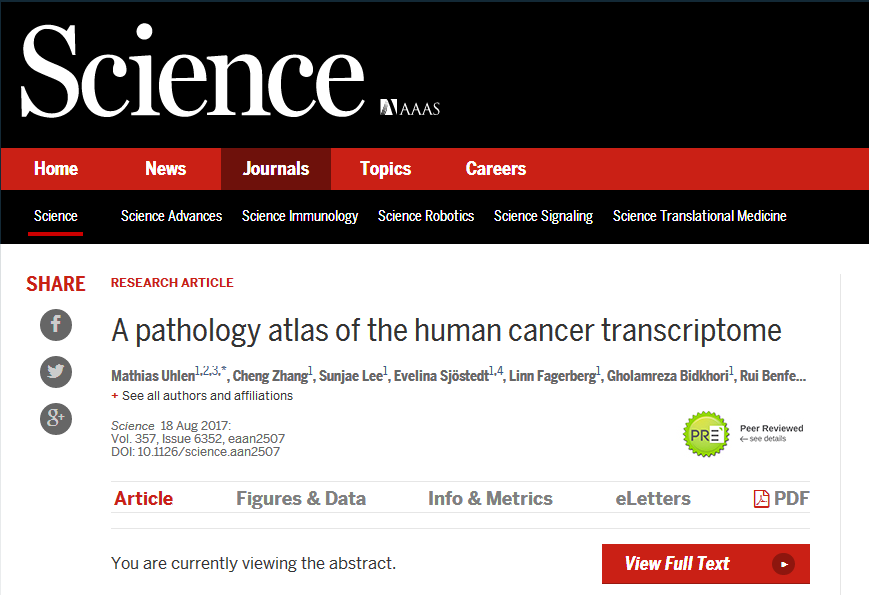Click the PDF document icon
869x595 pixels.
pyautogui.click(x=762, y=498)
